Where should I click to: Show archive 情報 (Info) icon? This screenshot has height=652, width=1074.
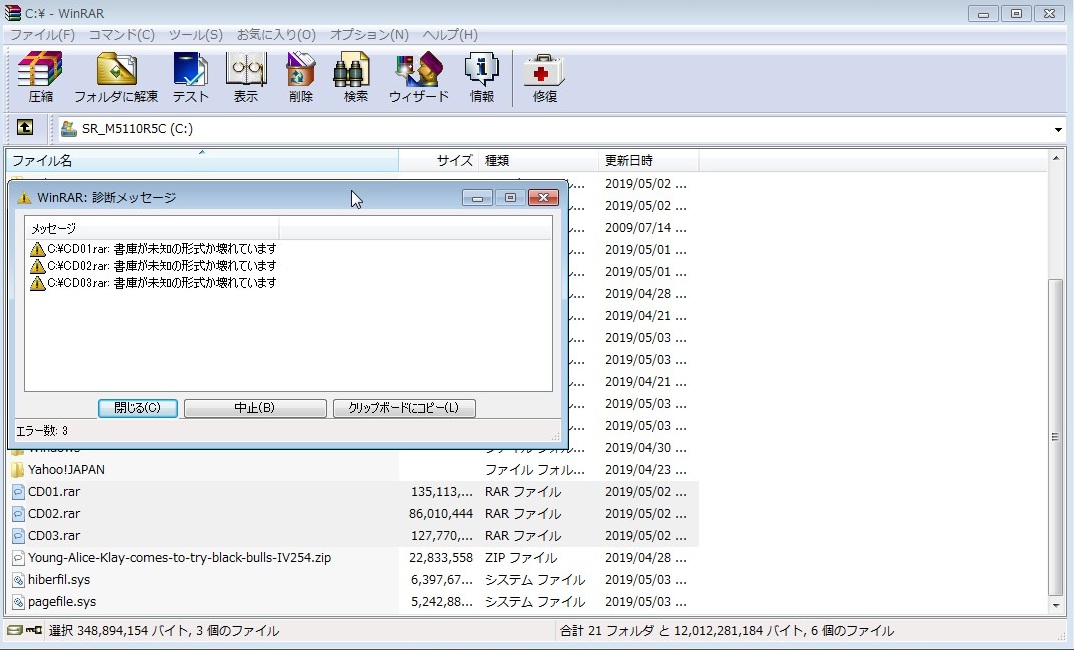(482, 70)
